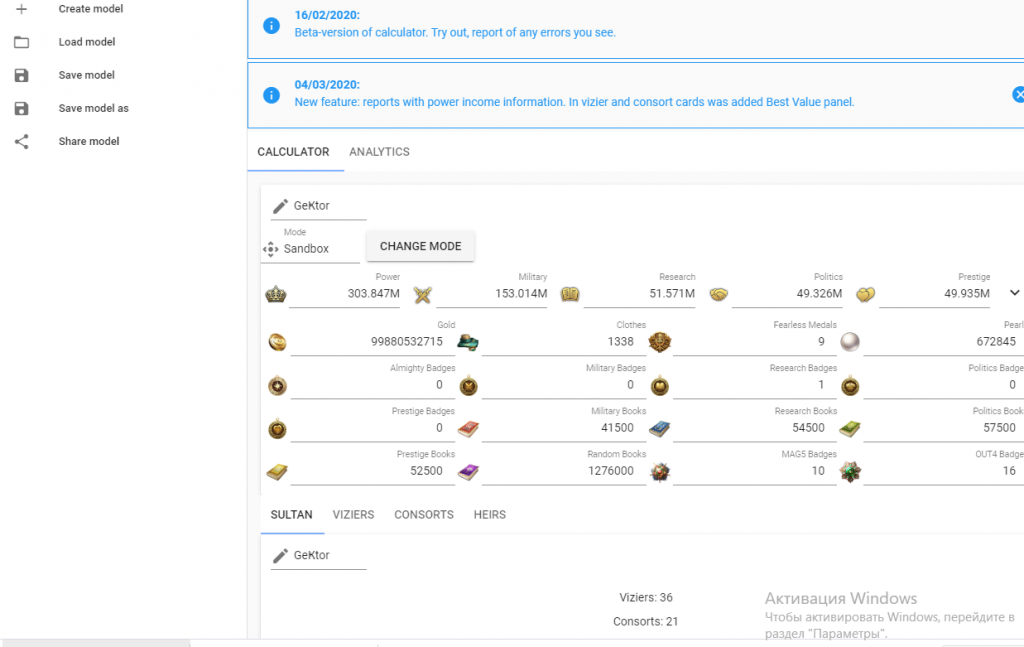
Task: Click the crossed swords Military icon
Action: coord(423,294)
